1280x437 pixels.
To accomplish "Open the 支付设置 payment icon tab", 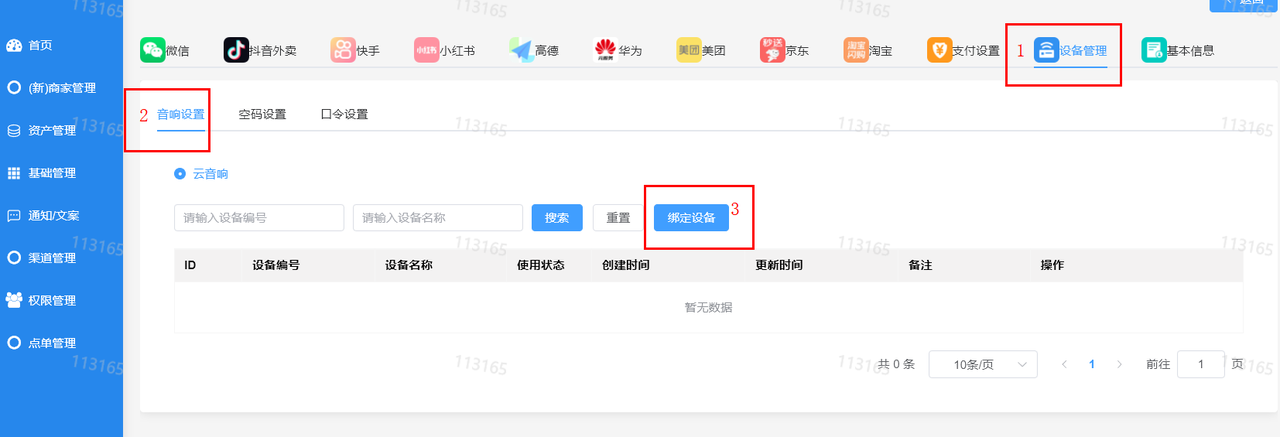I will point(939,50).
